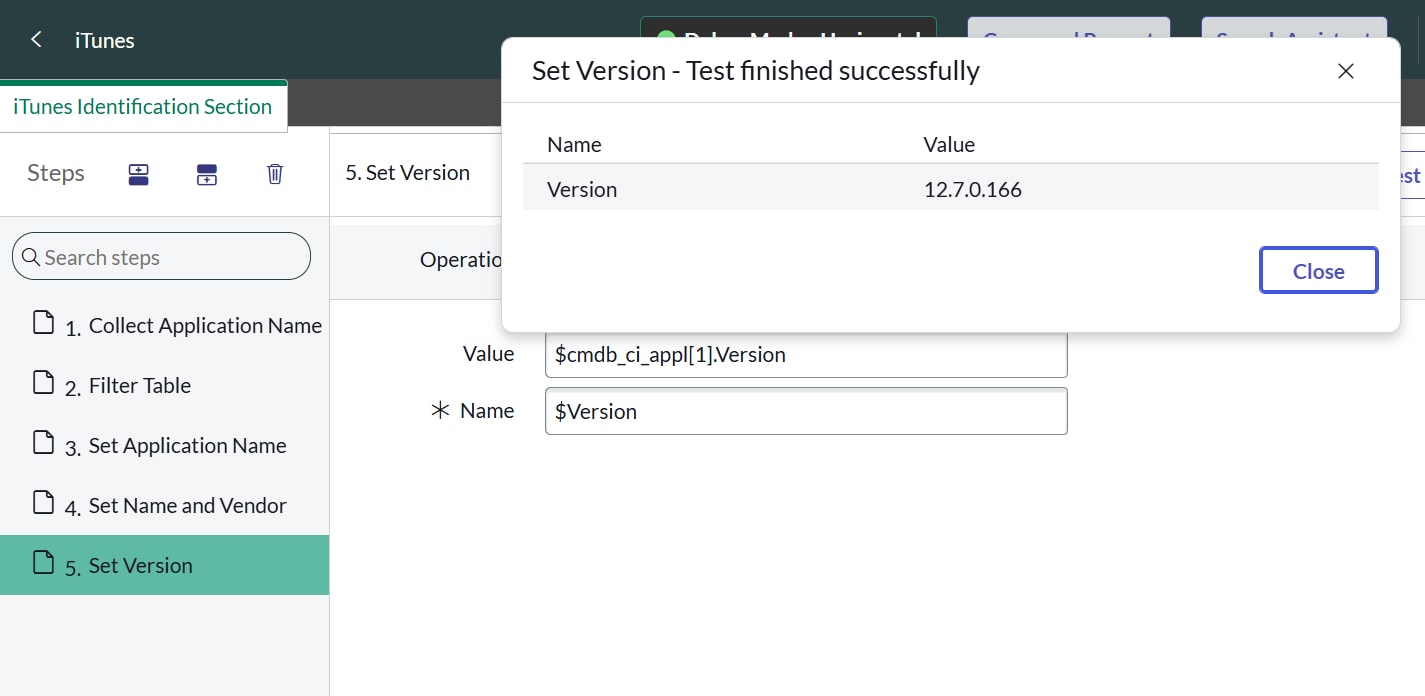Delete step using the trash icon
The width and height of the screenshot is (1425, 696).
click(x=275, y=174)
